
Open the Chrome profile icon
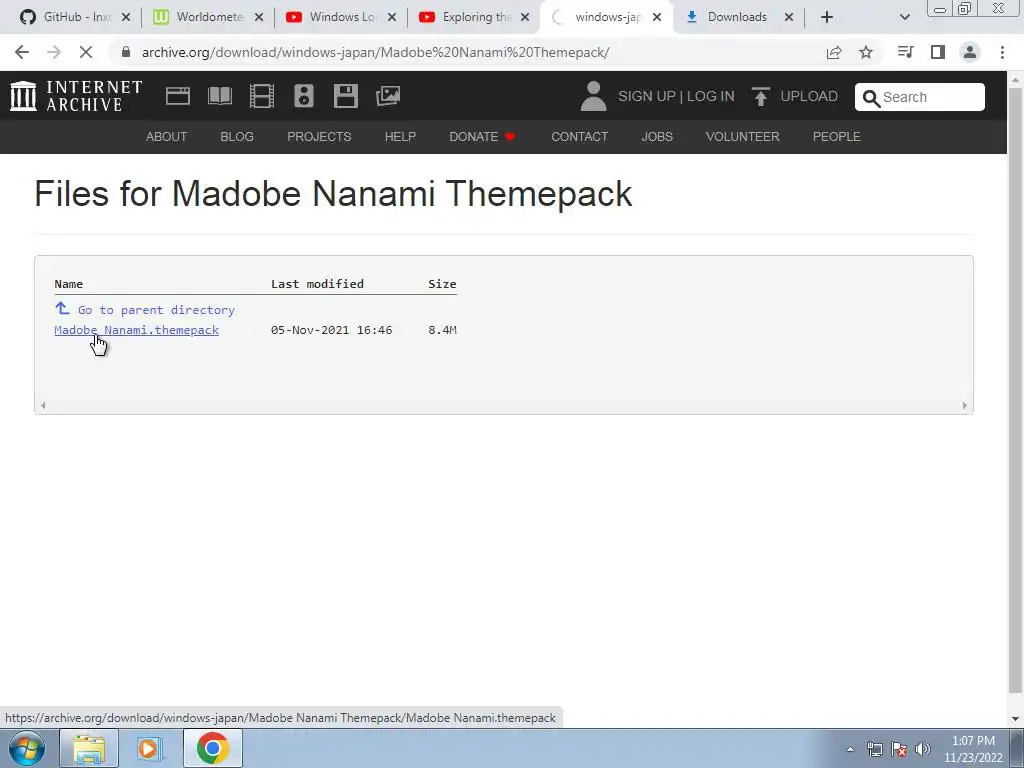pyautogui.click(x=970, y=52)
